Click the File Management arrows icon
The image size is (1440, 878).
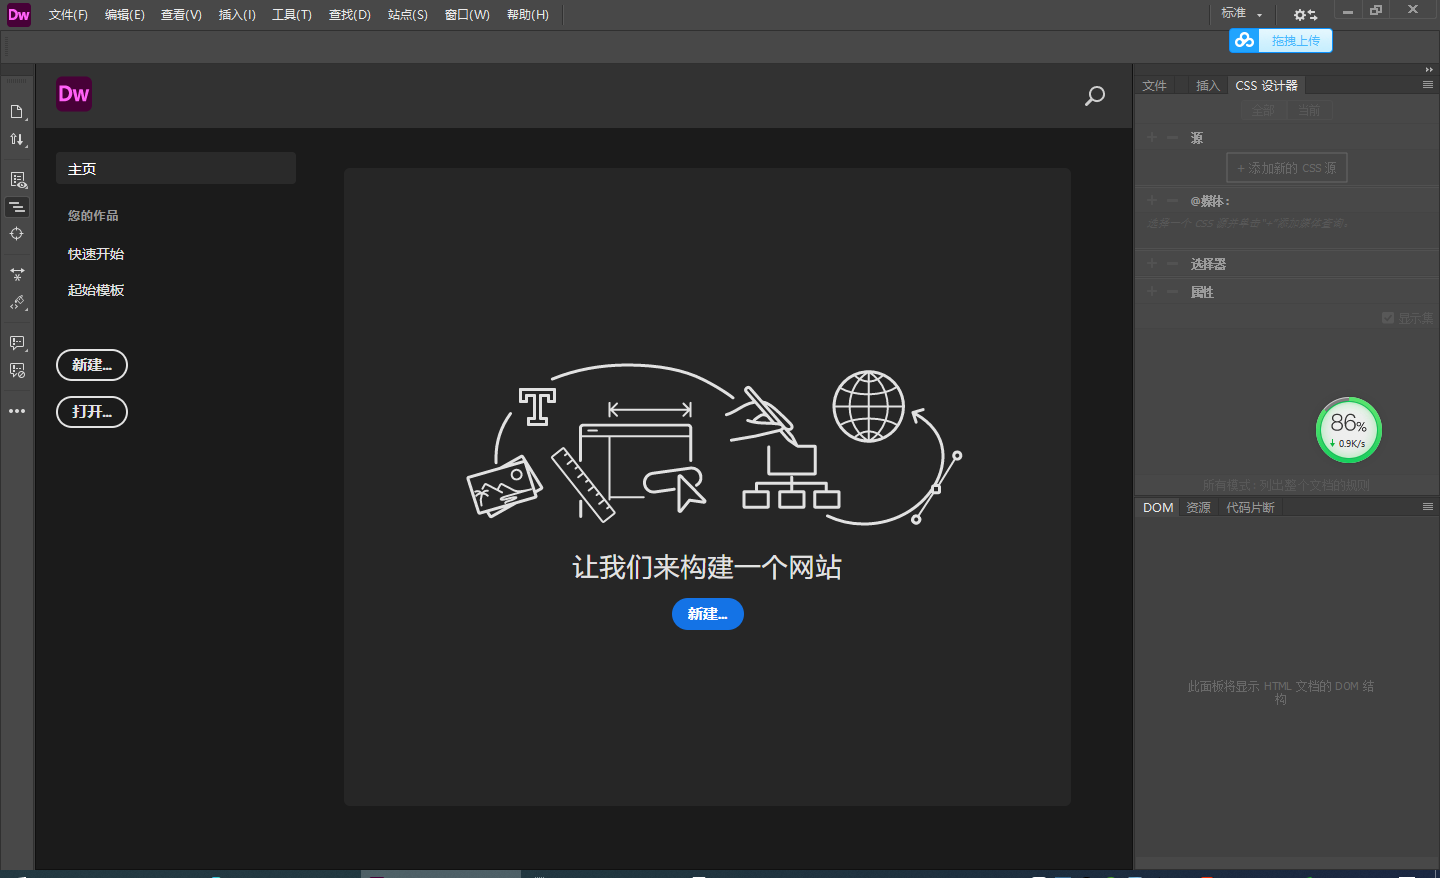(17, 140)
